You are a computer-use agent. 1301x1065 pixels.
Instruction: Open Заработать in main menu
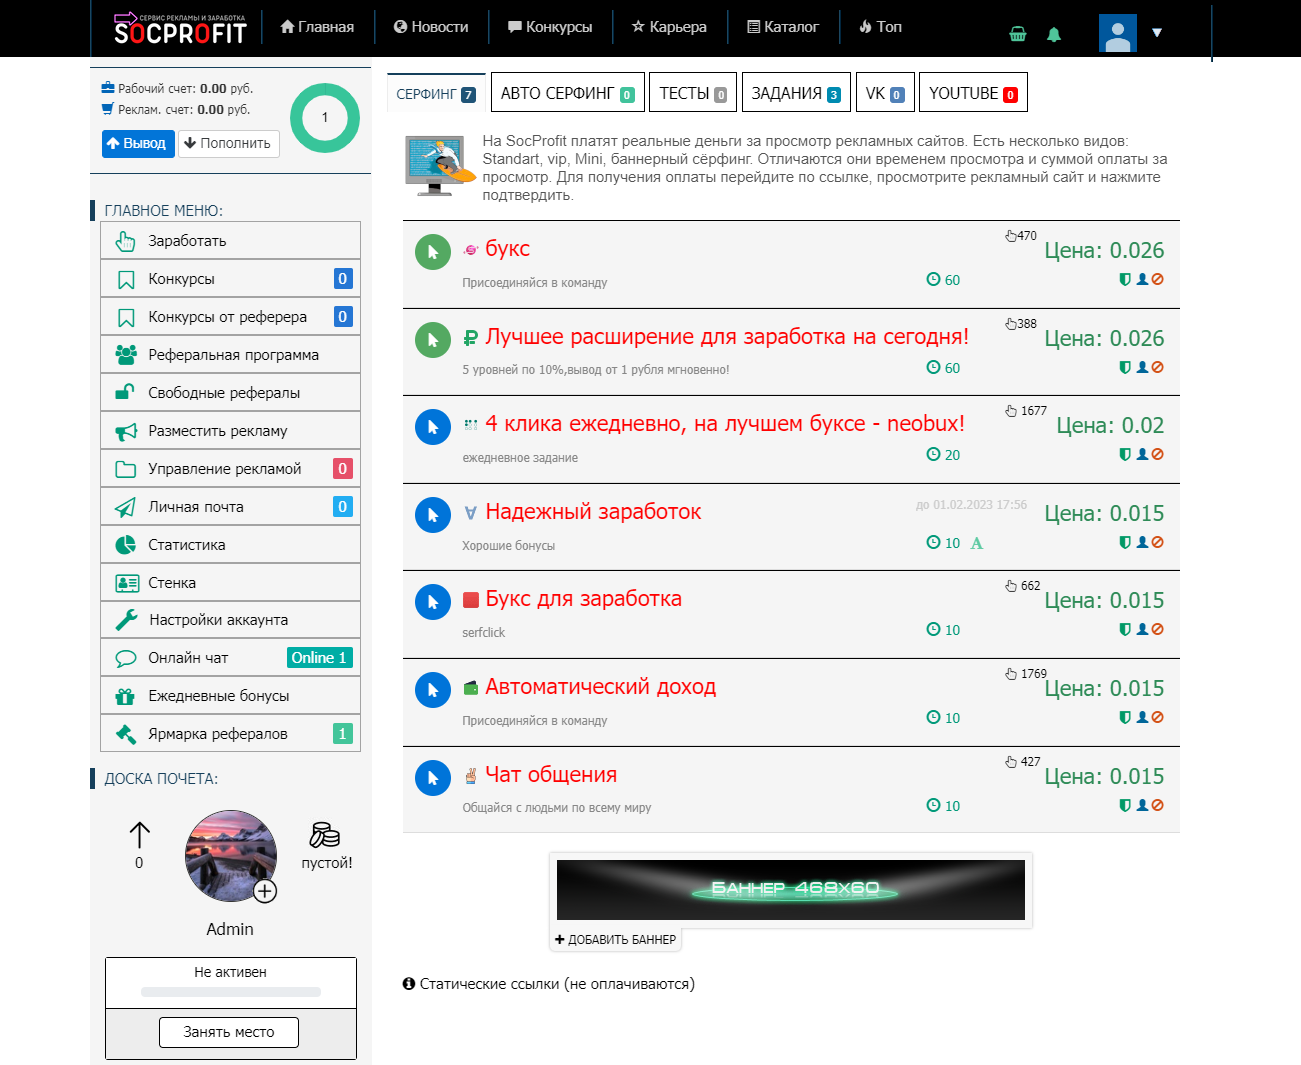(x=230, y=241)
